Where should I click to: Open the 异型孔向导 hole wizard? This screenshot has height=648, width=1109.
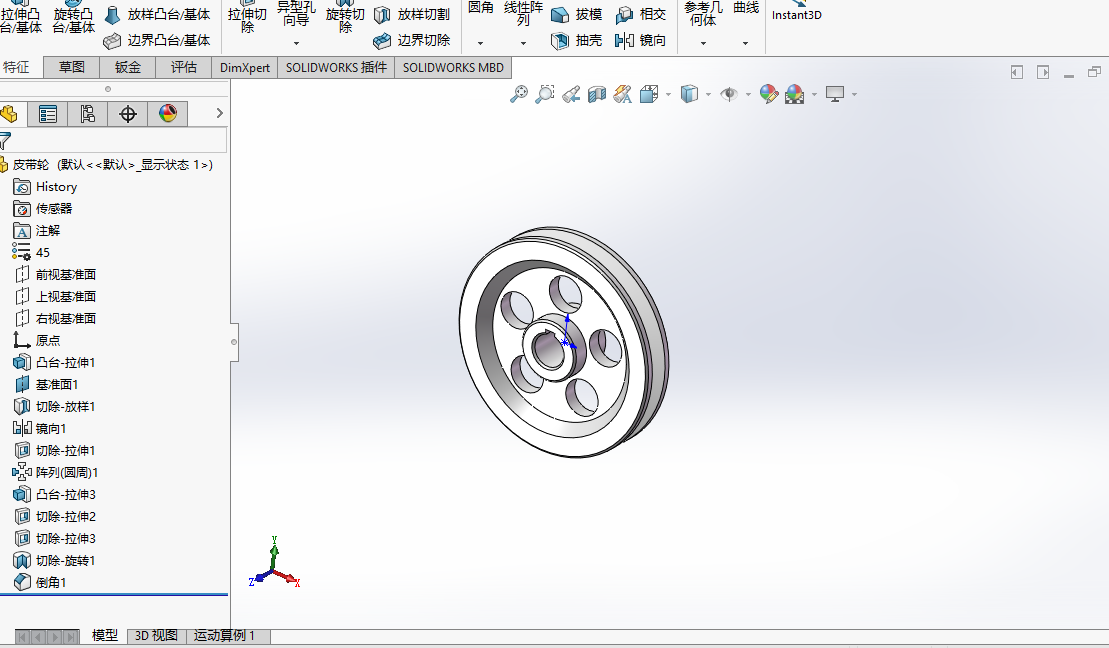pos(296,13)
